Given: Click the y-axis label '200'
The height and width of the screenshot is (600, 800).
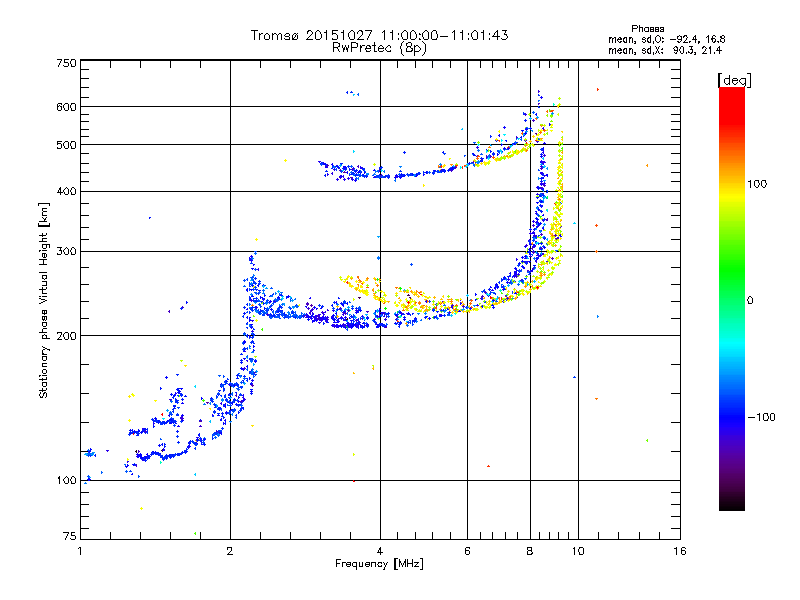Looking at the screenshot, I should coord(66,336).
